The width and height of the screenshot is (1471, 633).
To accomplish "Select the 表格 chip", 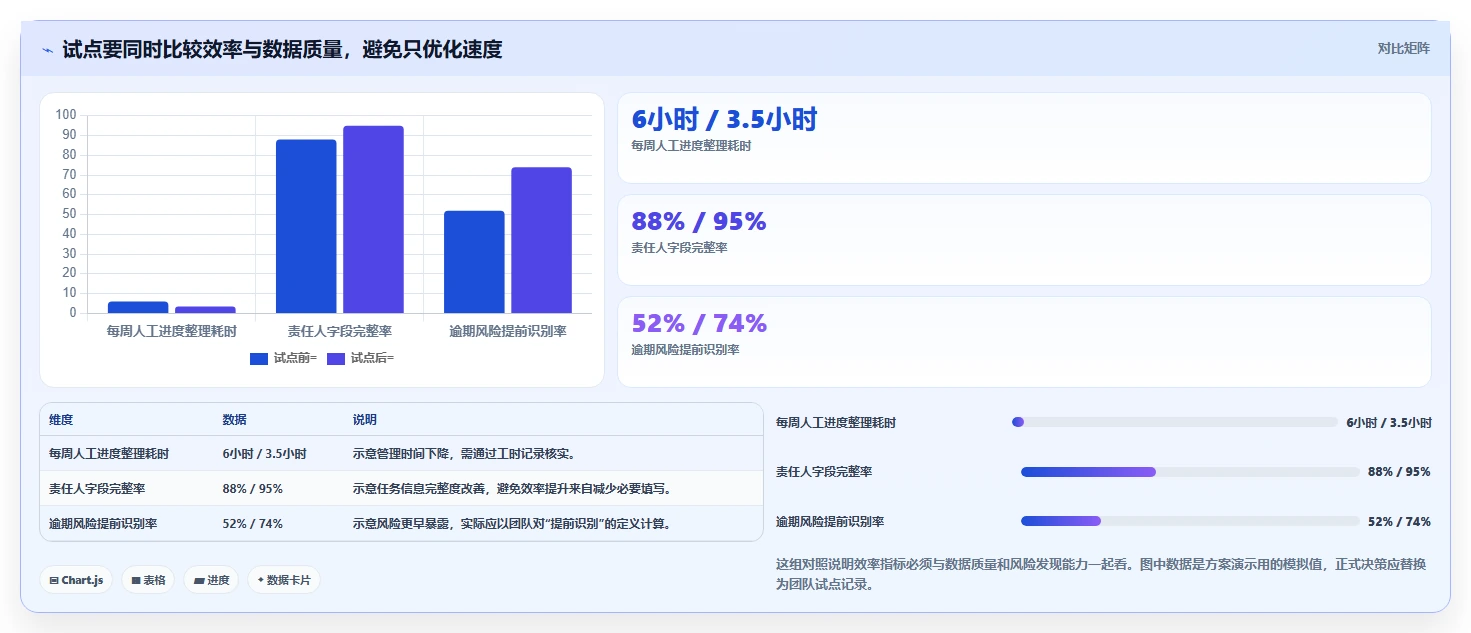I will tap(148, 580).
